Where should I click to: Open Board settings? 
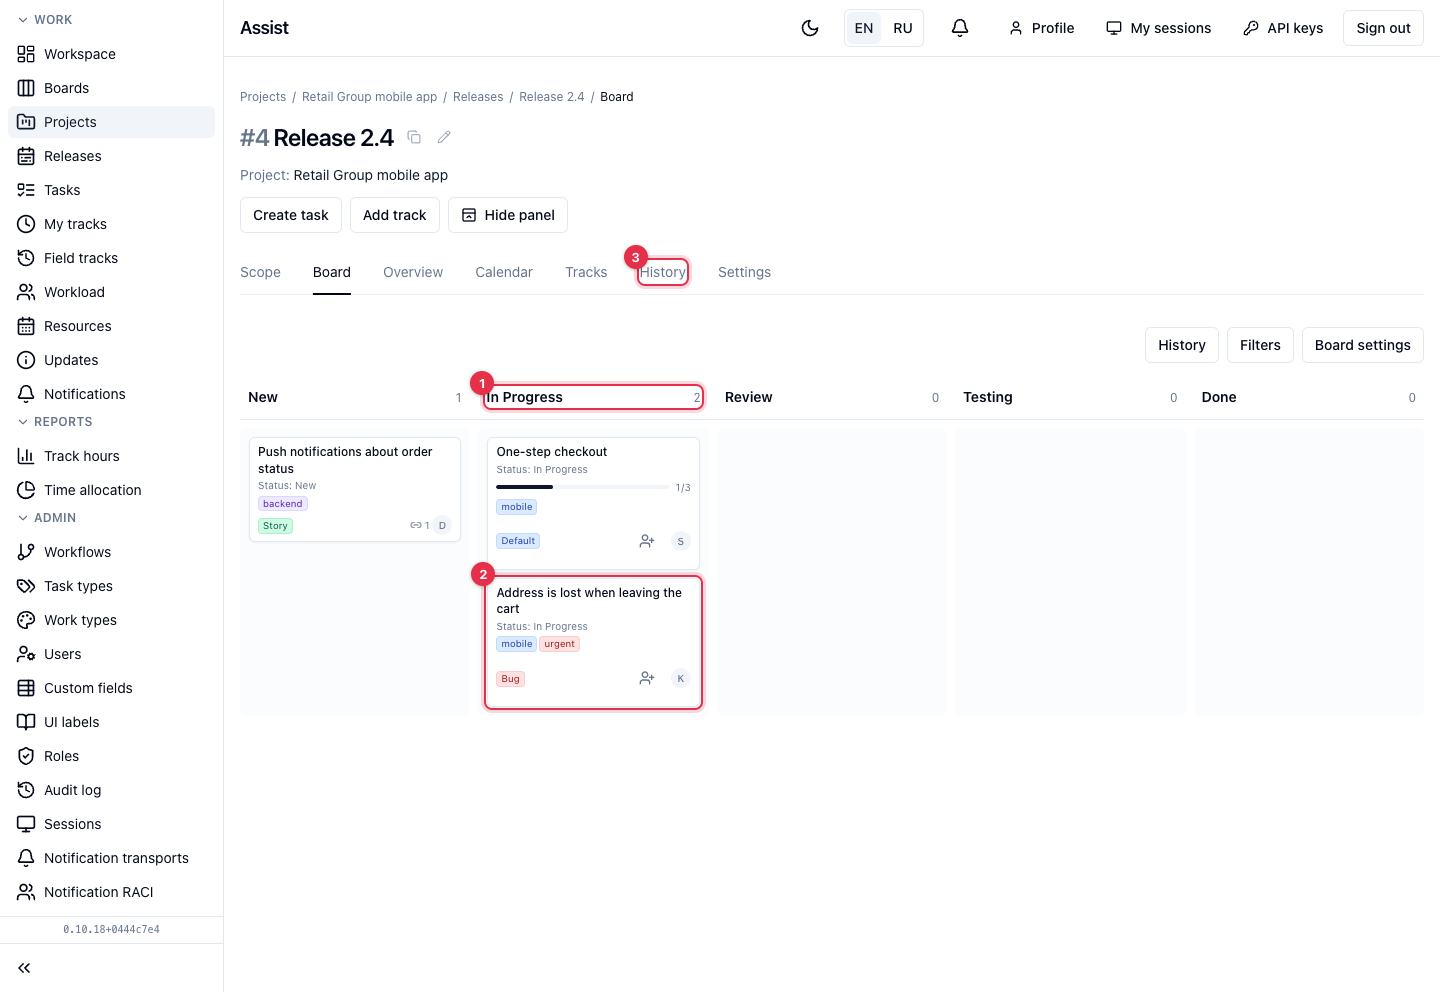pos(1363,345)
